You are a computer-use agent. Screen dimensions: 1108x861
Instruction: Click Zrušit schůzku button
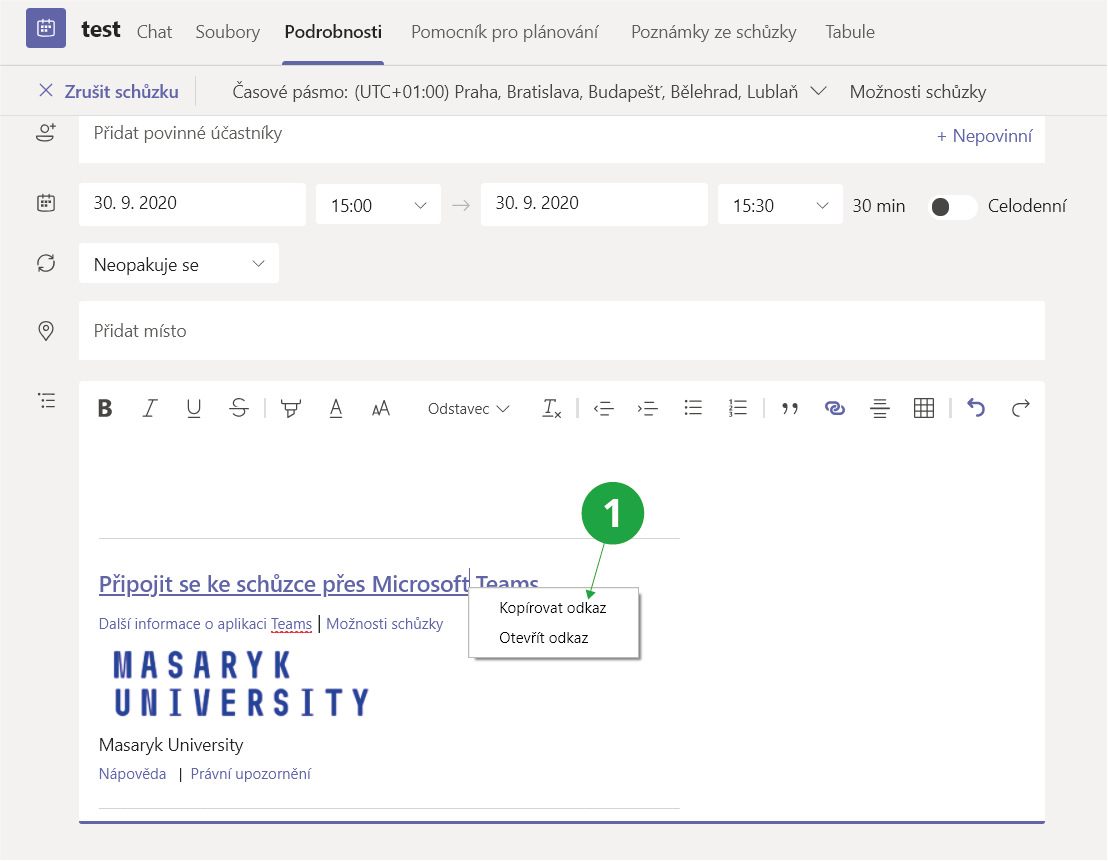point(108,91)
